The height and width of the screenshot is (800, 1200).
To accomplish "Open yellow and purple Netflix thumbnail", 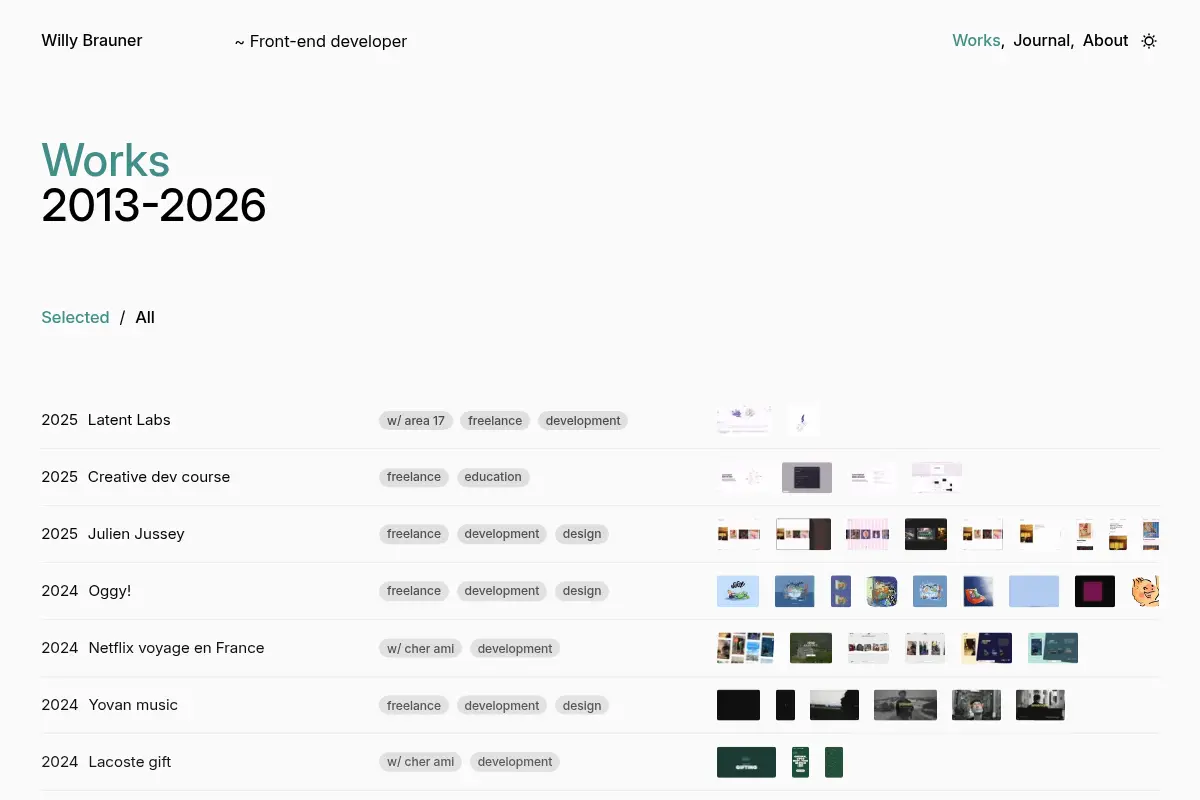I will 987,648.
